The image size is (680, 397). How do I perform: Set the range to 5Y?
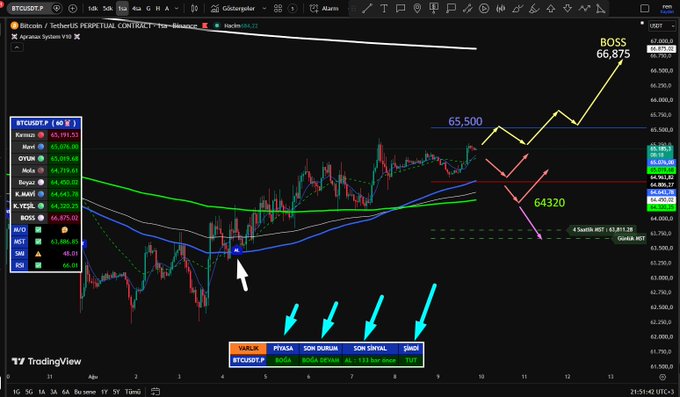[116, 392]
